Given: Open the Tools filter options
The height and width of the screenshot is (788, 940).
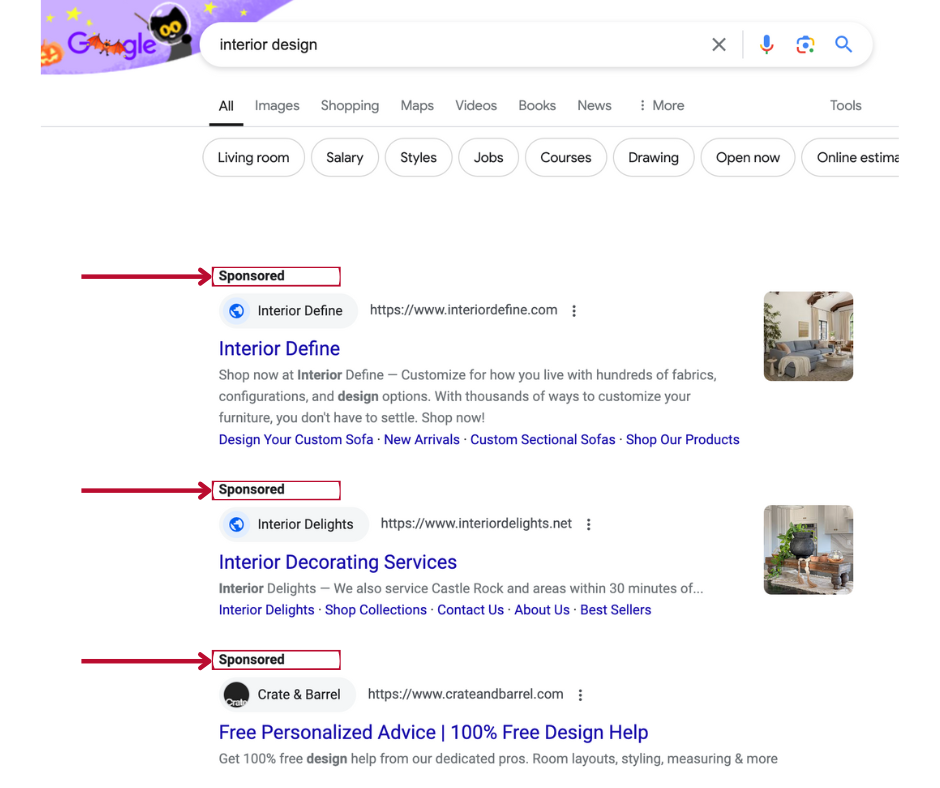Looking at the screenshot, I should (x=845, y=106).
